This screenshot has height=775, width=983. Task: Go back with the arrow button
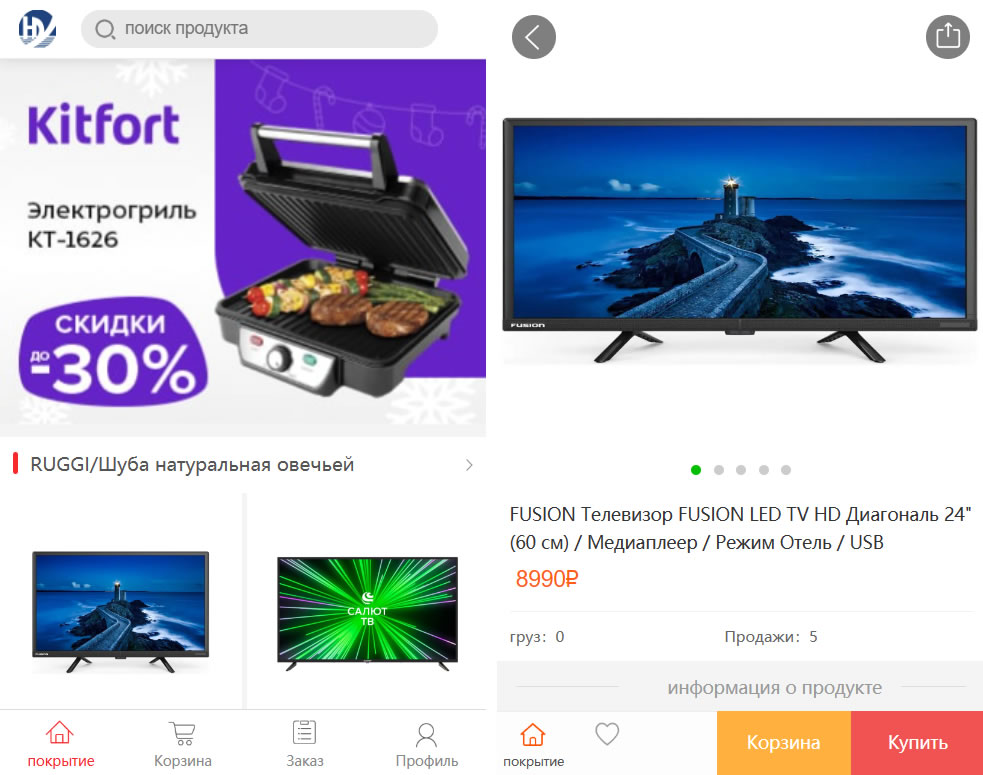534,37
